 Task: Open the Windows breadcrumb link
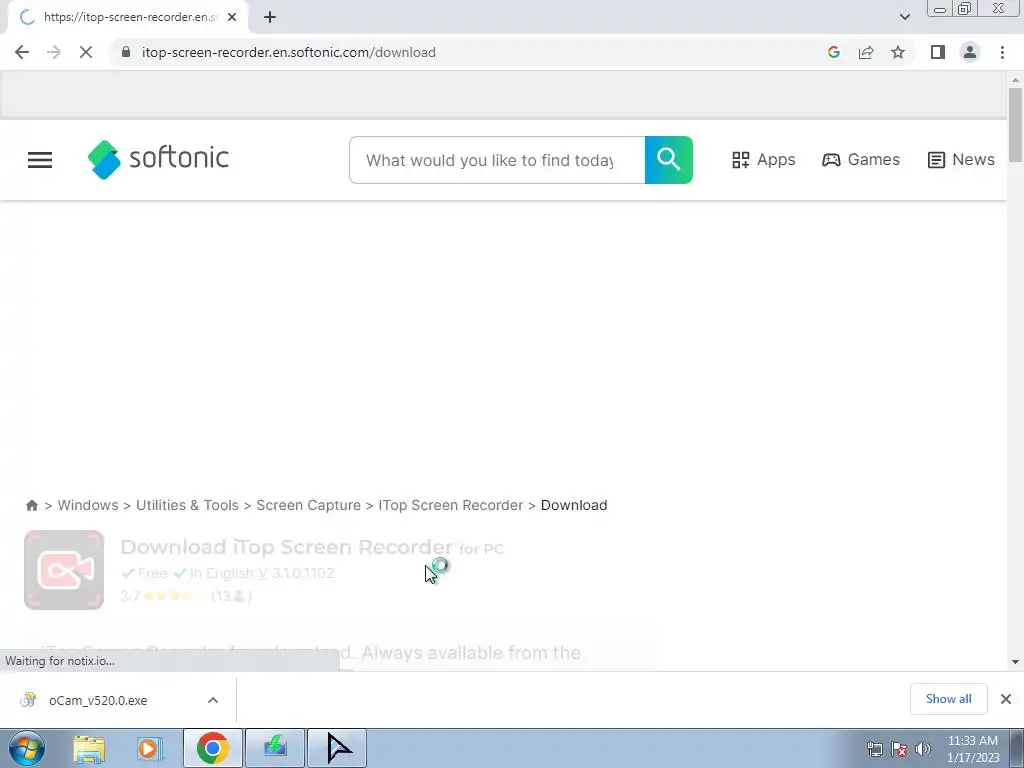click(x=88, y=505)
